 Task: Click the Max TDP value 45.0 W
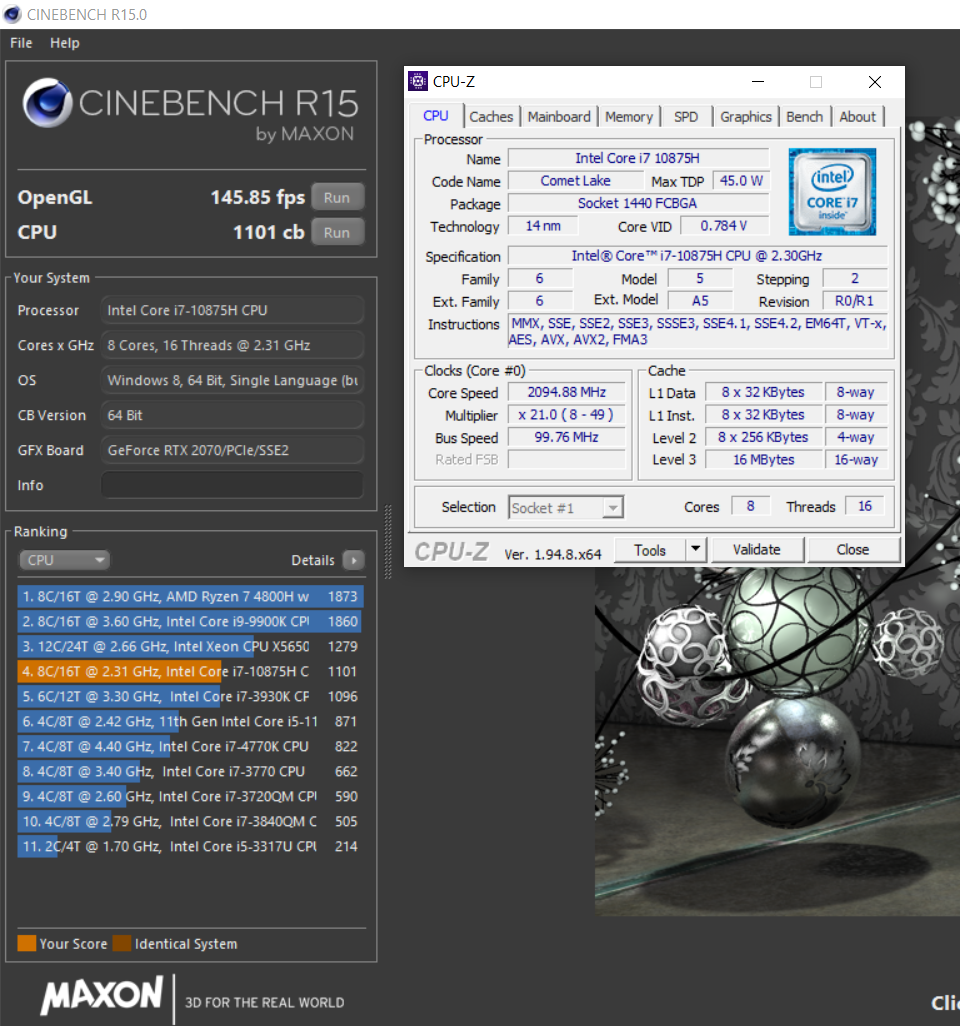(x=741, y=181)
